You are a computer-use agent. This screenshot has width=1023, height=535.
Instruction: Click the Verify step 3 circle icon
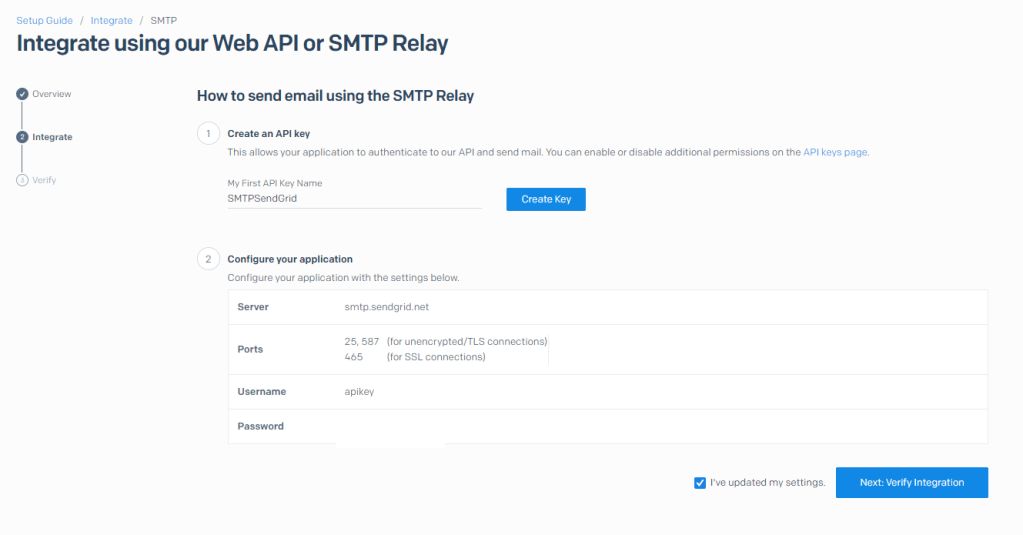[22, 180]
